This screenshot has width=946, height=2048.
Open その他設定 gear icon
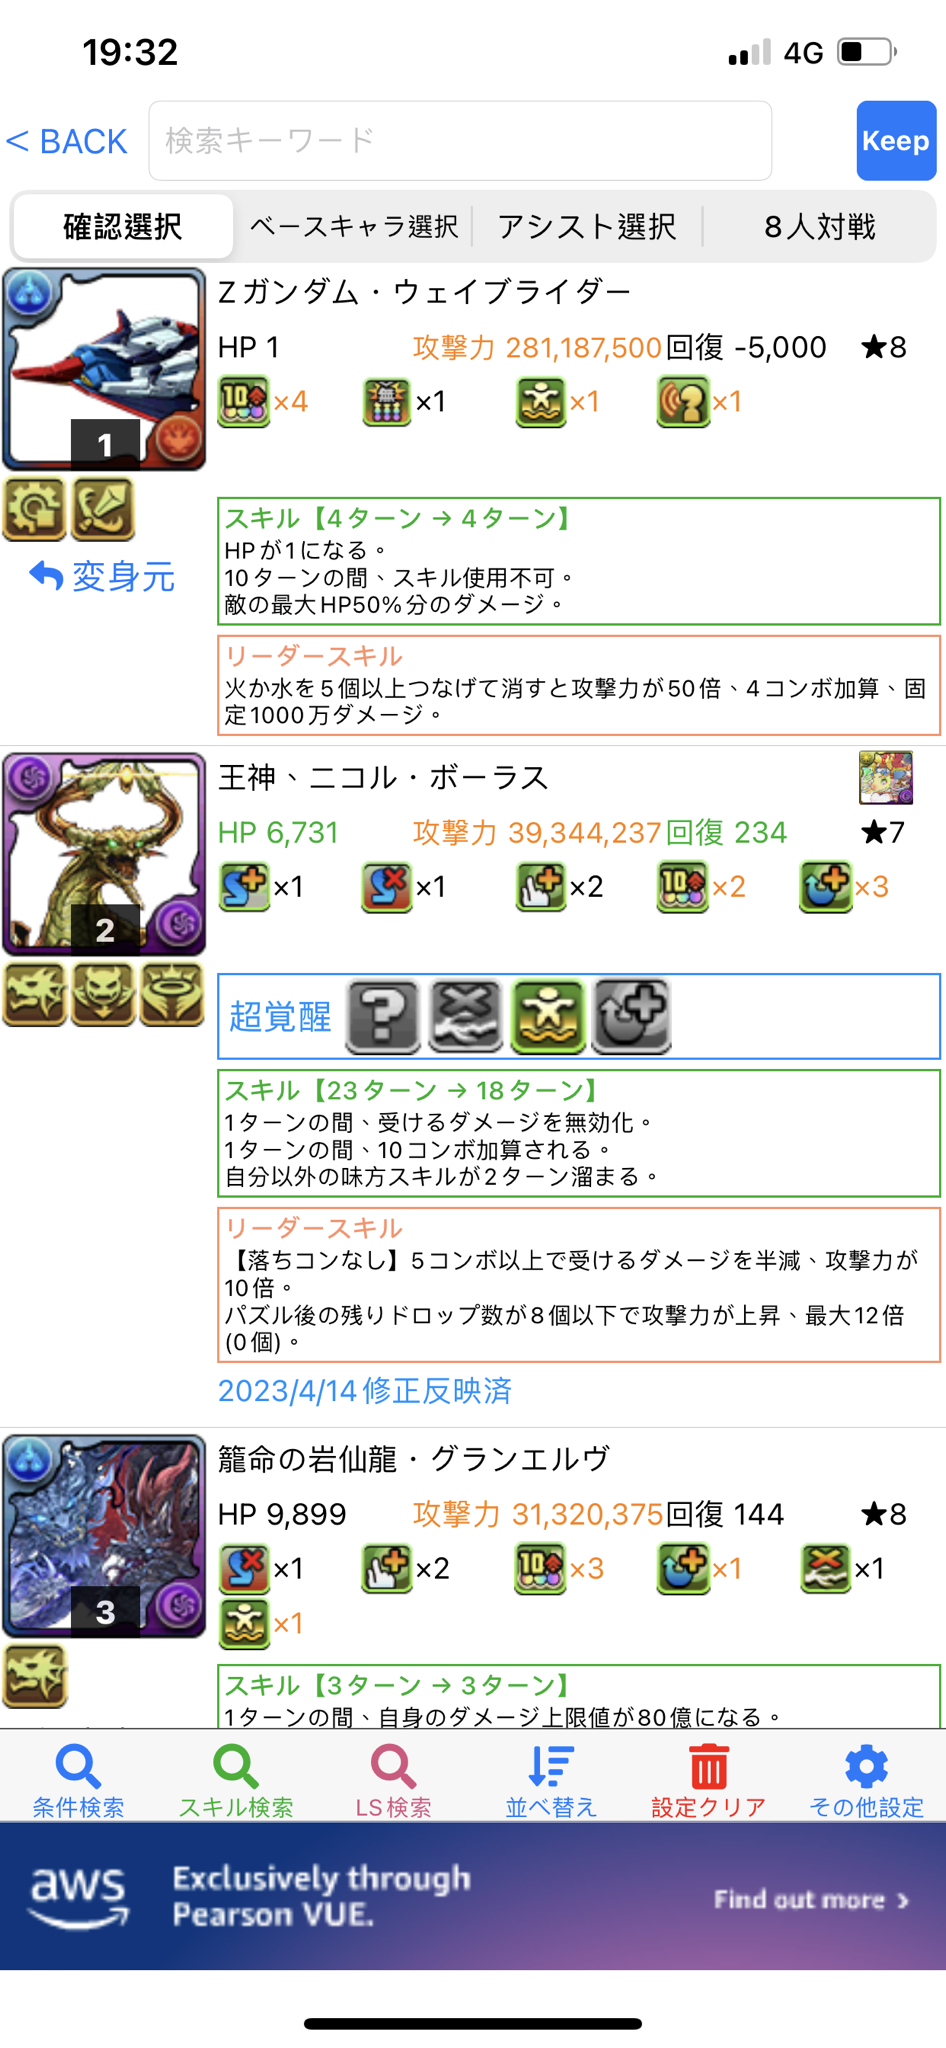[x=866, y=1767]
